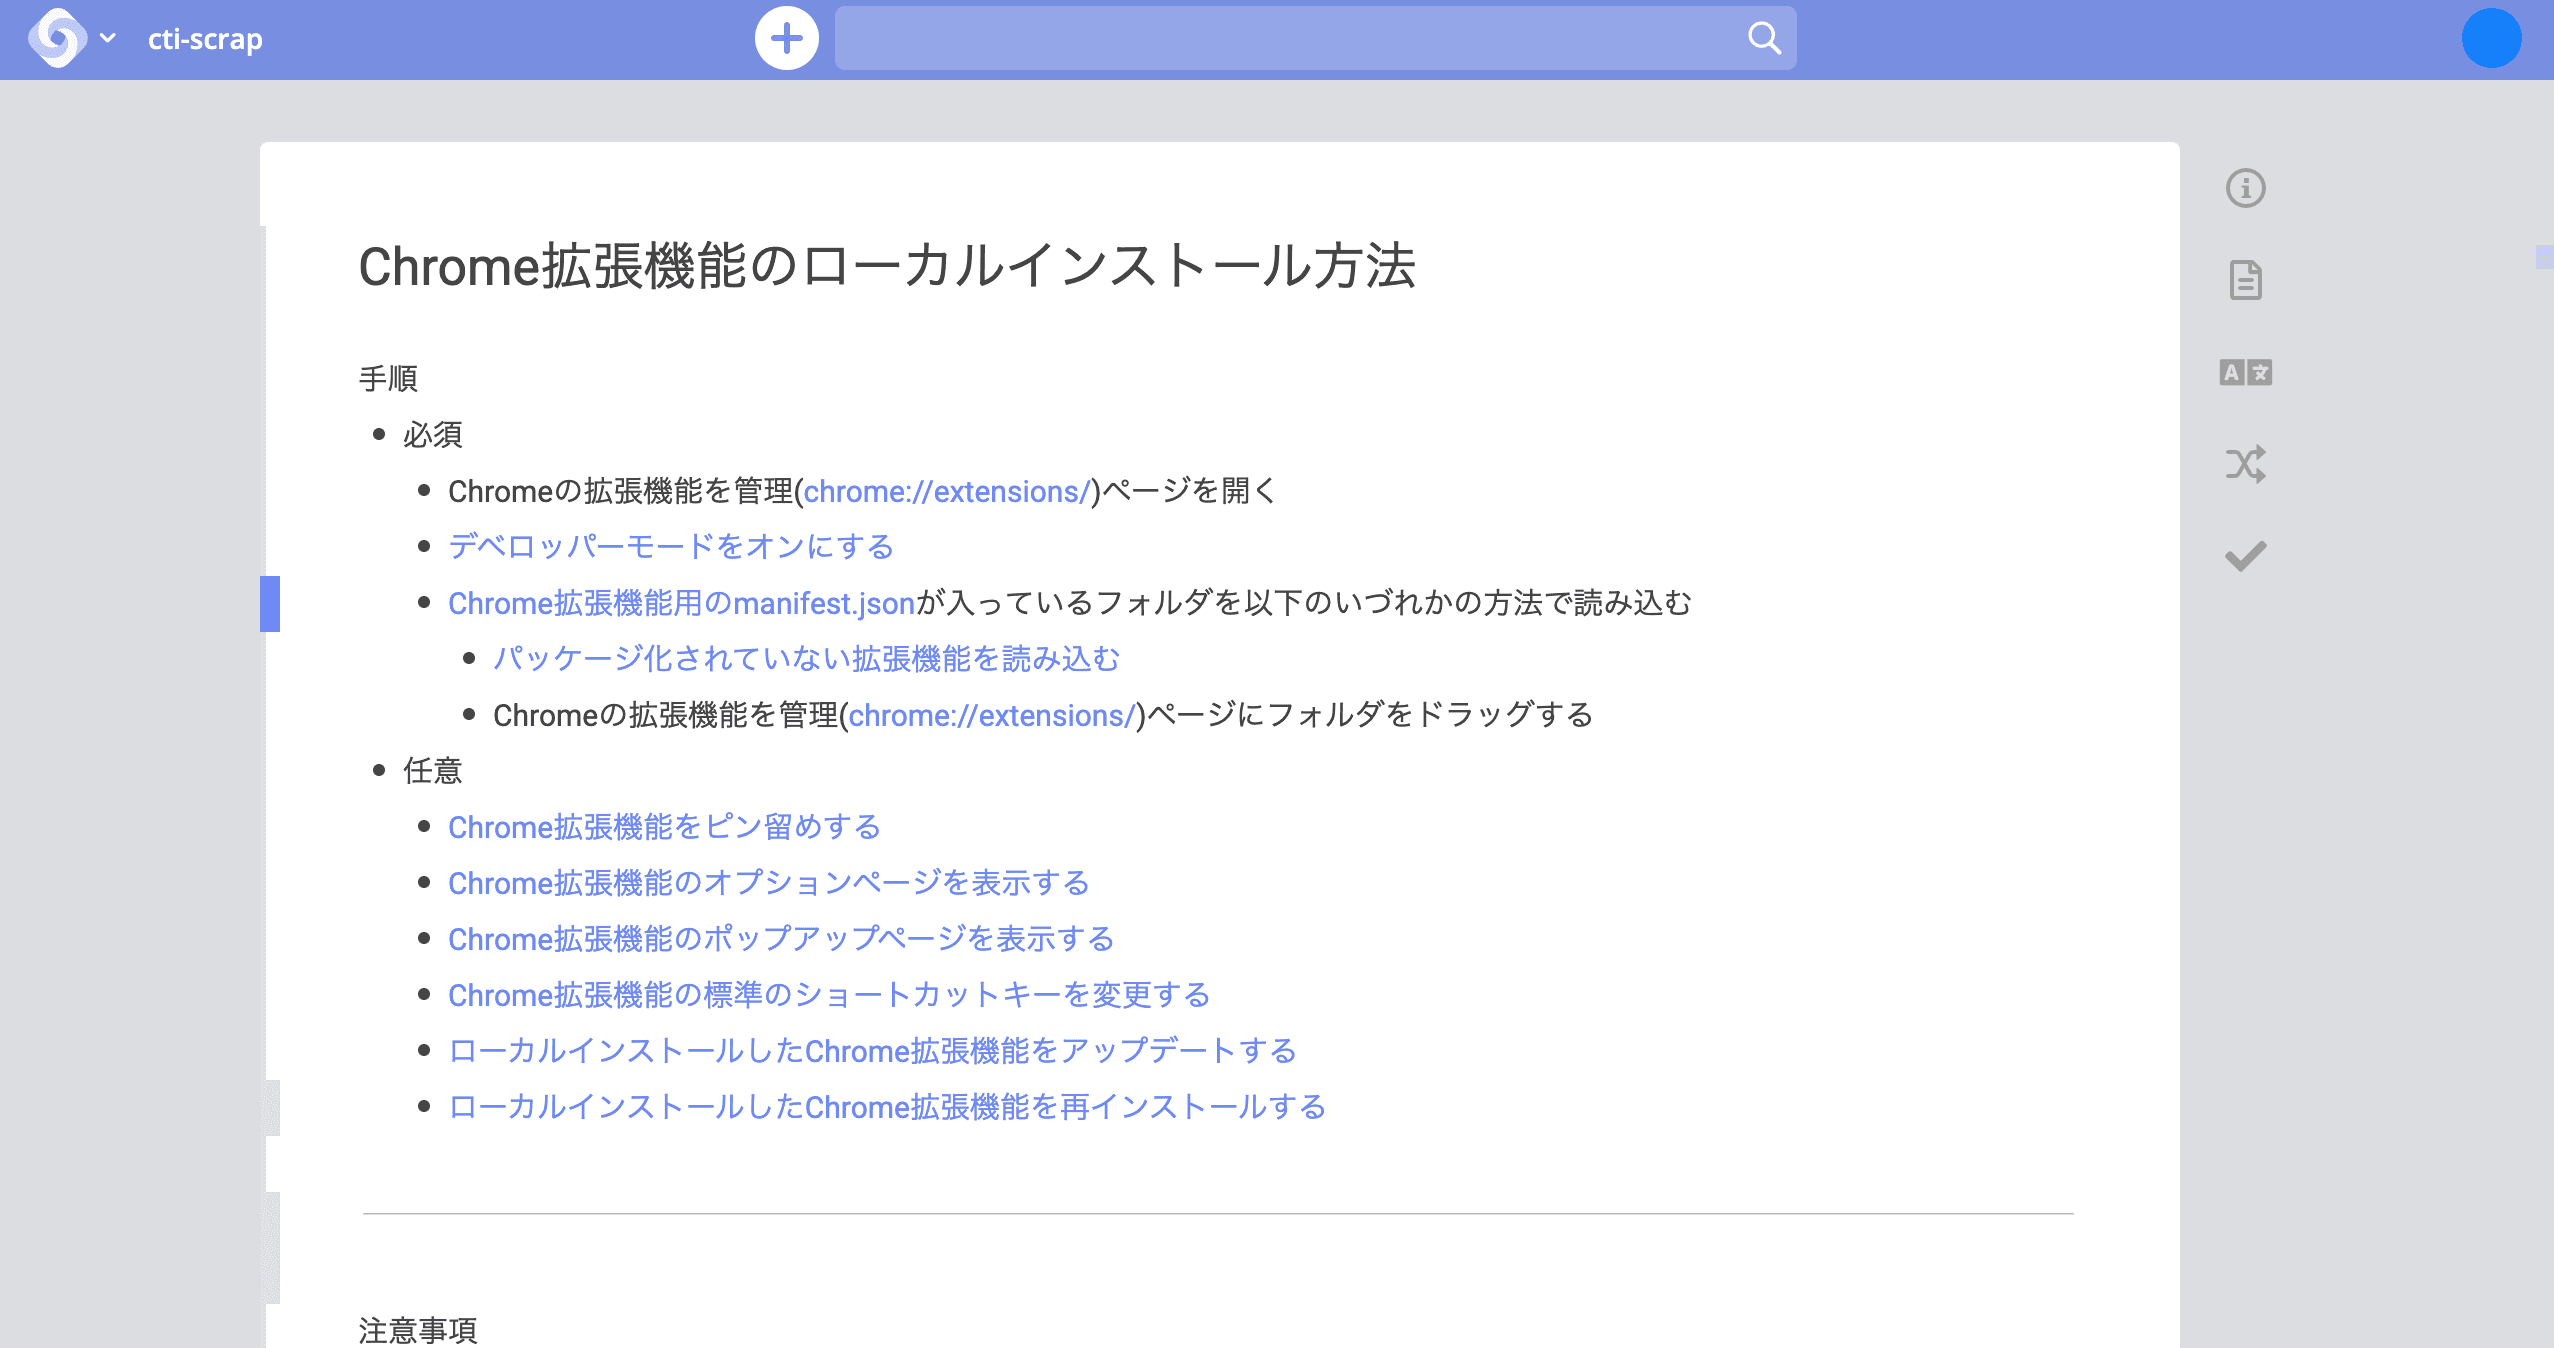
Task: Click the shuffle random page icon
Action: [x=2245, y=464]
